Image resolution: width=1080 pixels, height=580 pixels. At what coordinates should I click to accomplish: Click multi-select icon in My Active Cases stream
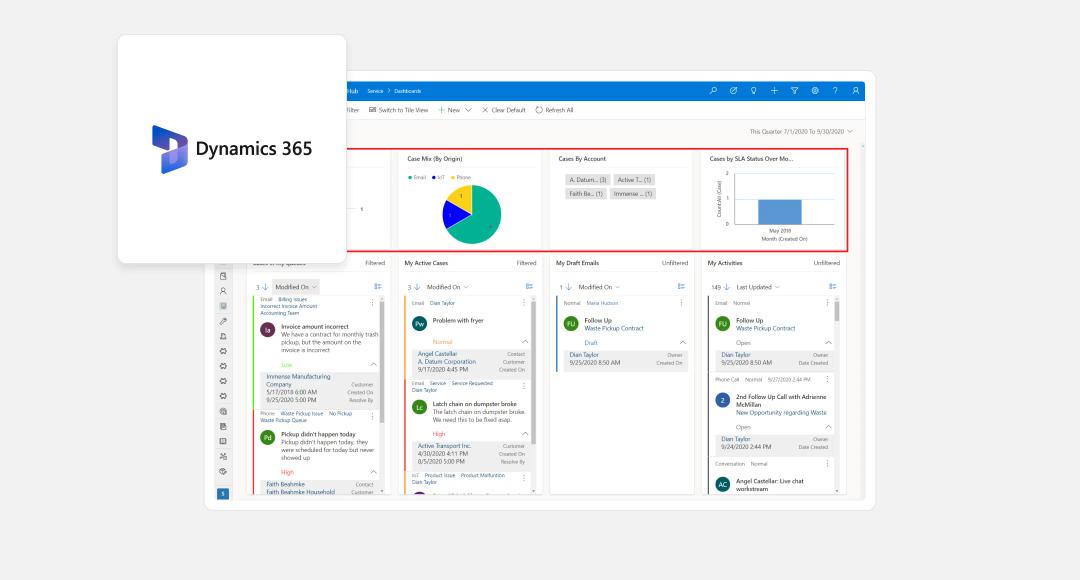(529, 287)
